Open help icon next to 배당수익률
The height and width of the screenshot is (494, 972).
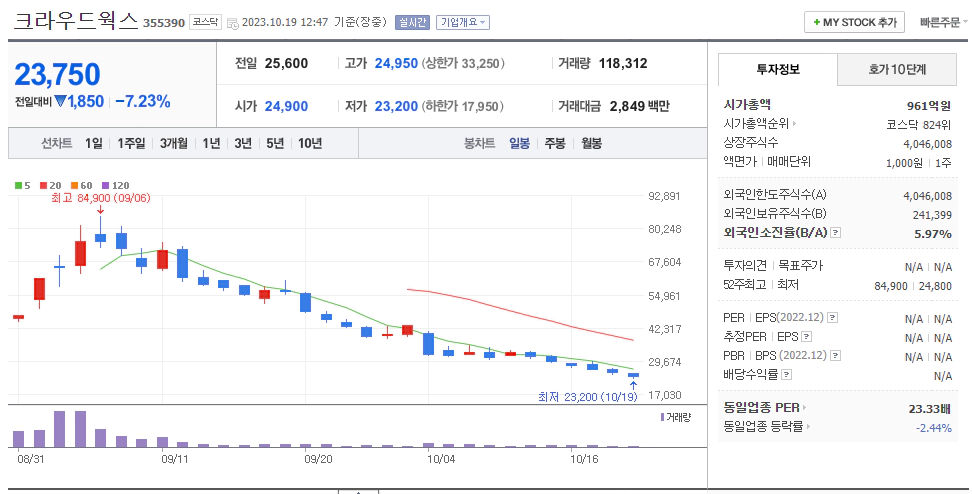coord(787,374)
